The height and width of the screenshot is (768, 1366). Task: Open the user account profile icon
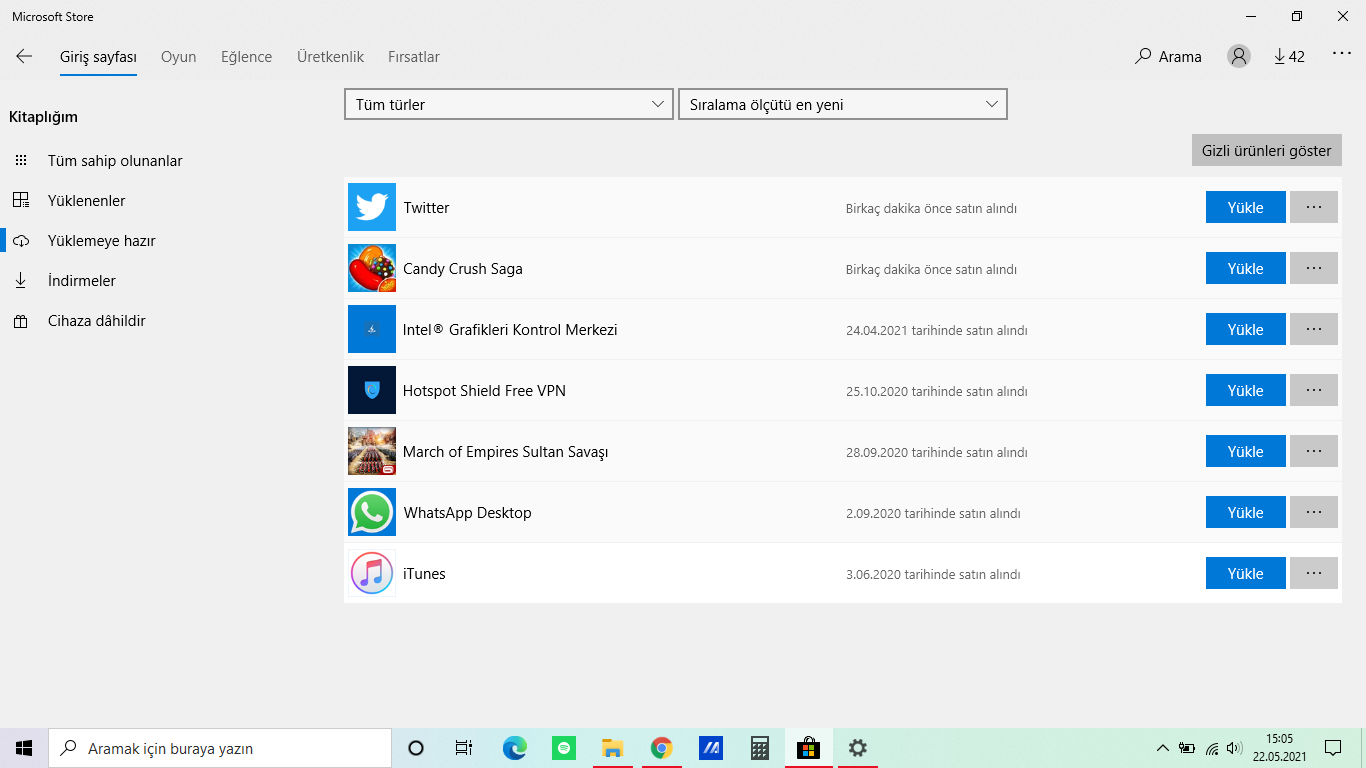click(1239, 56)
